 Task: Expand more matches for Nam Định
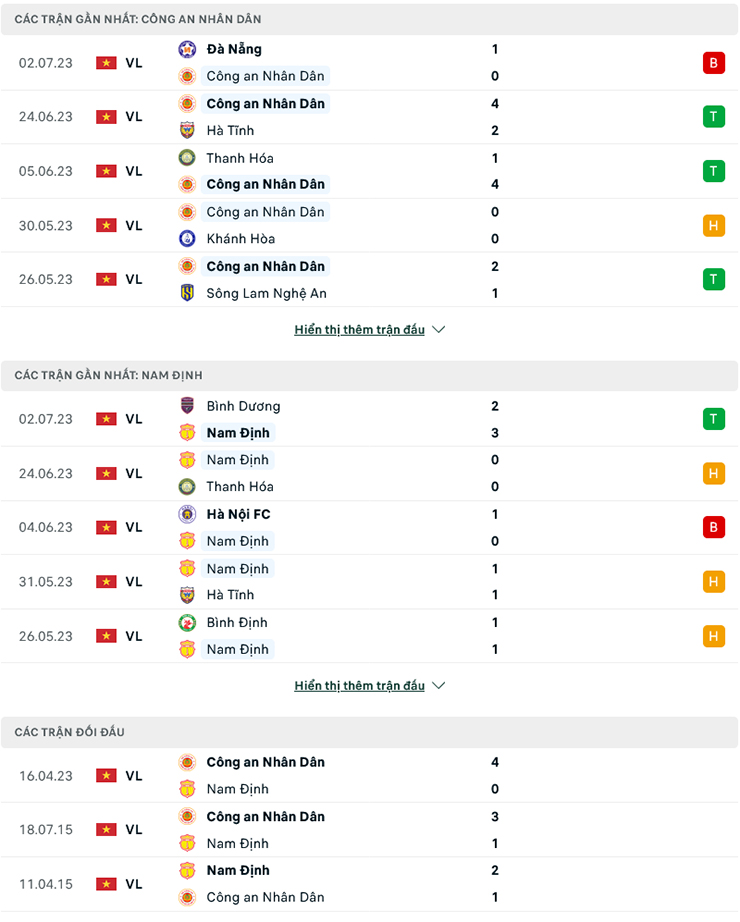click(359, 686)
